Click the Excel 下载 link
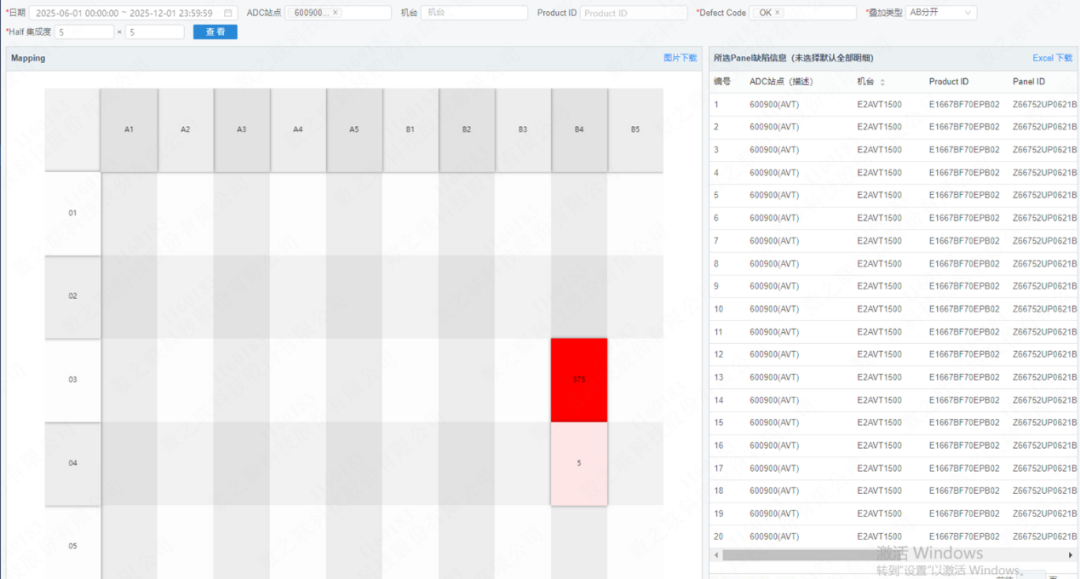This screenshot has height=579, width=1080. [1052, 58]
